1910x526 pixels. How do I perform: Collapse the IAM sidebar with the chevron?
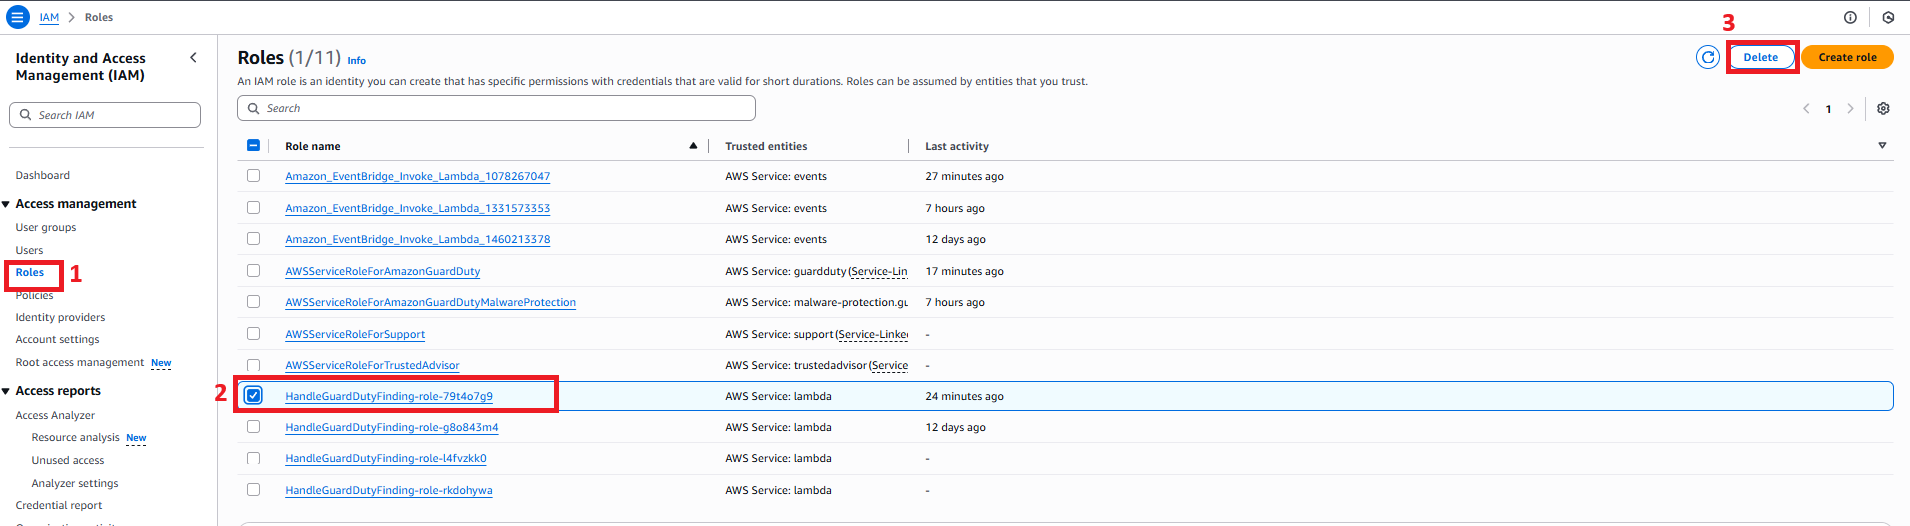193,58
